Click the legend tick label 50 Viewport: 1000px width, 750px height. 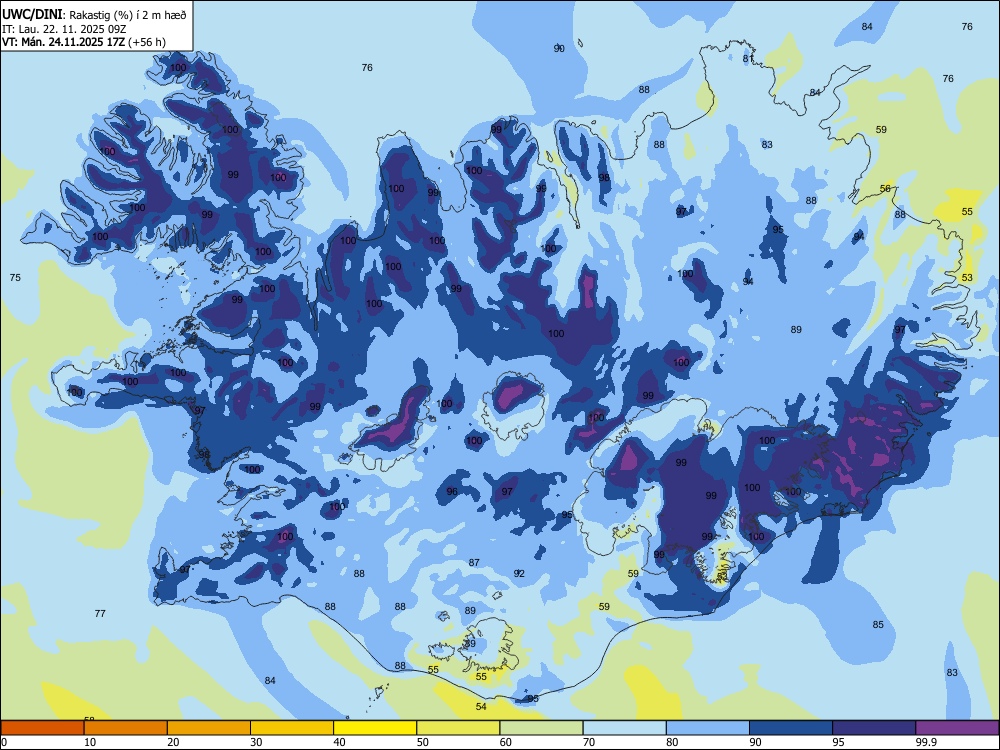(423, 742)
